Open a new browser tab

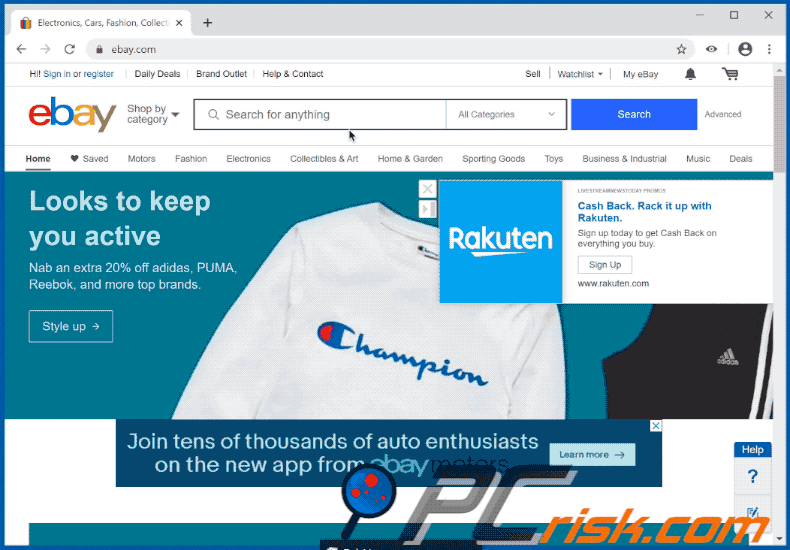tap(208, 23)
